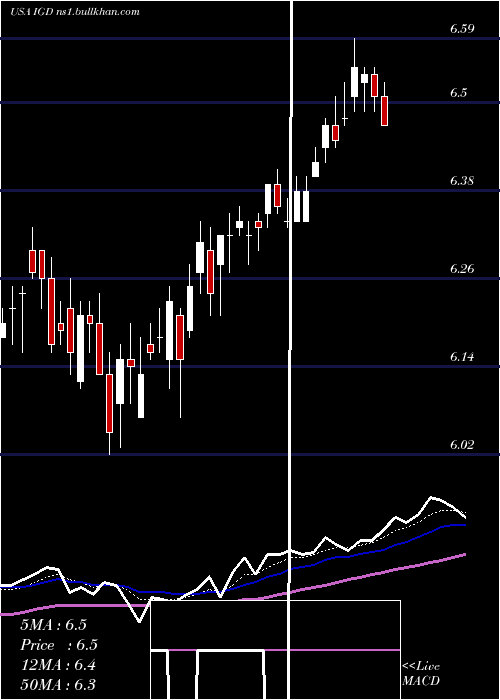
Task: Select the 6.59 price axis label
Action: pos(462,29)
